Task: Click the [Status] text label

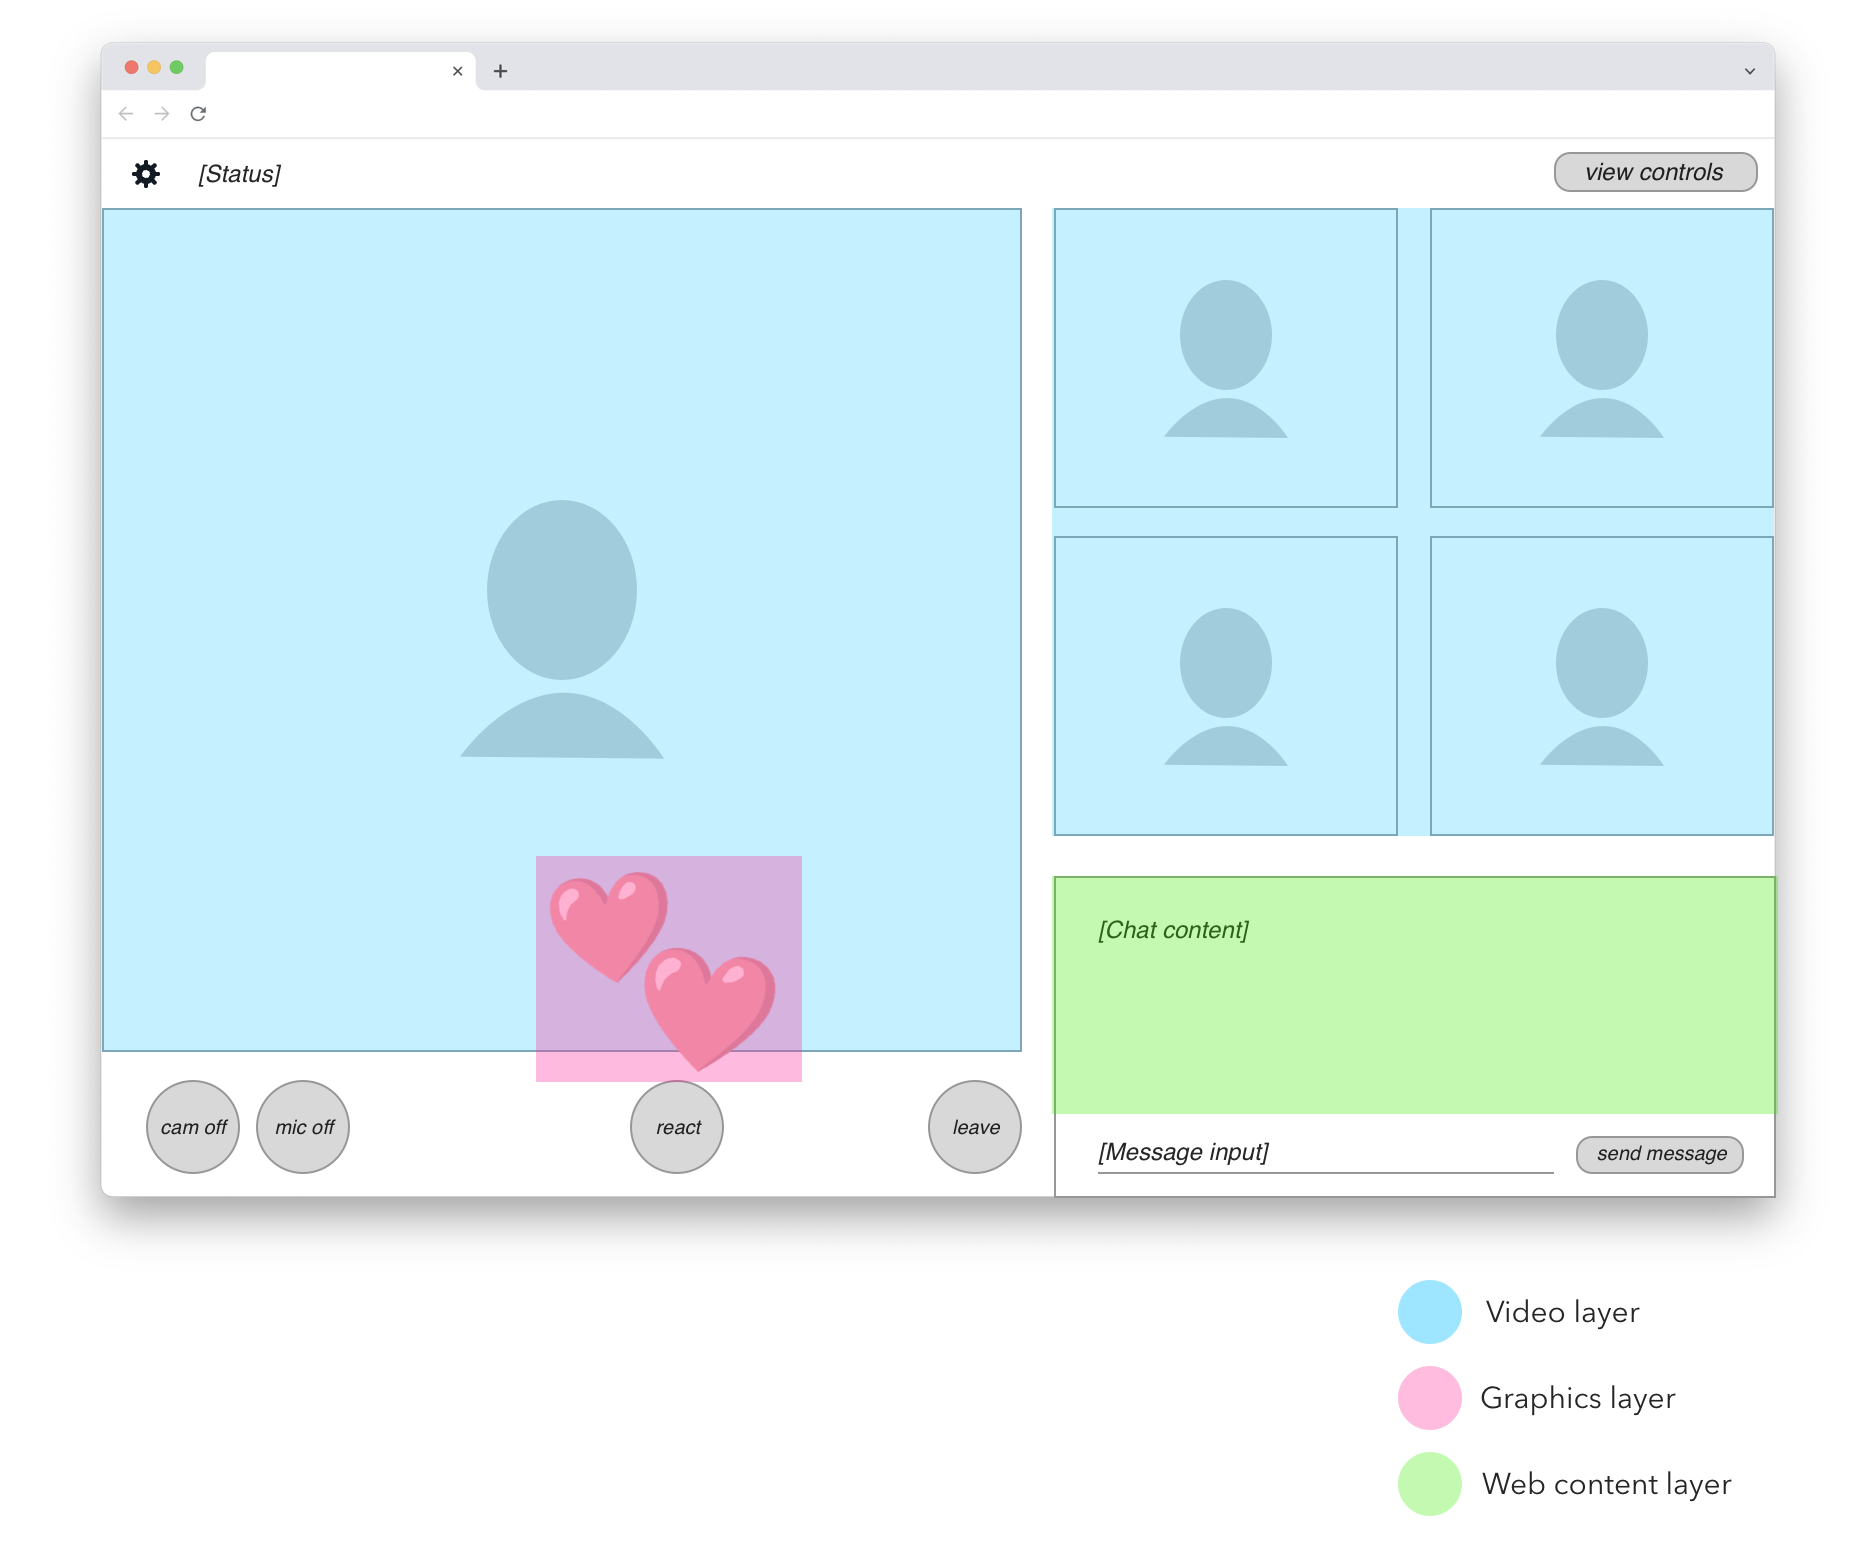Action: coord(239,174)
